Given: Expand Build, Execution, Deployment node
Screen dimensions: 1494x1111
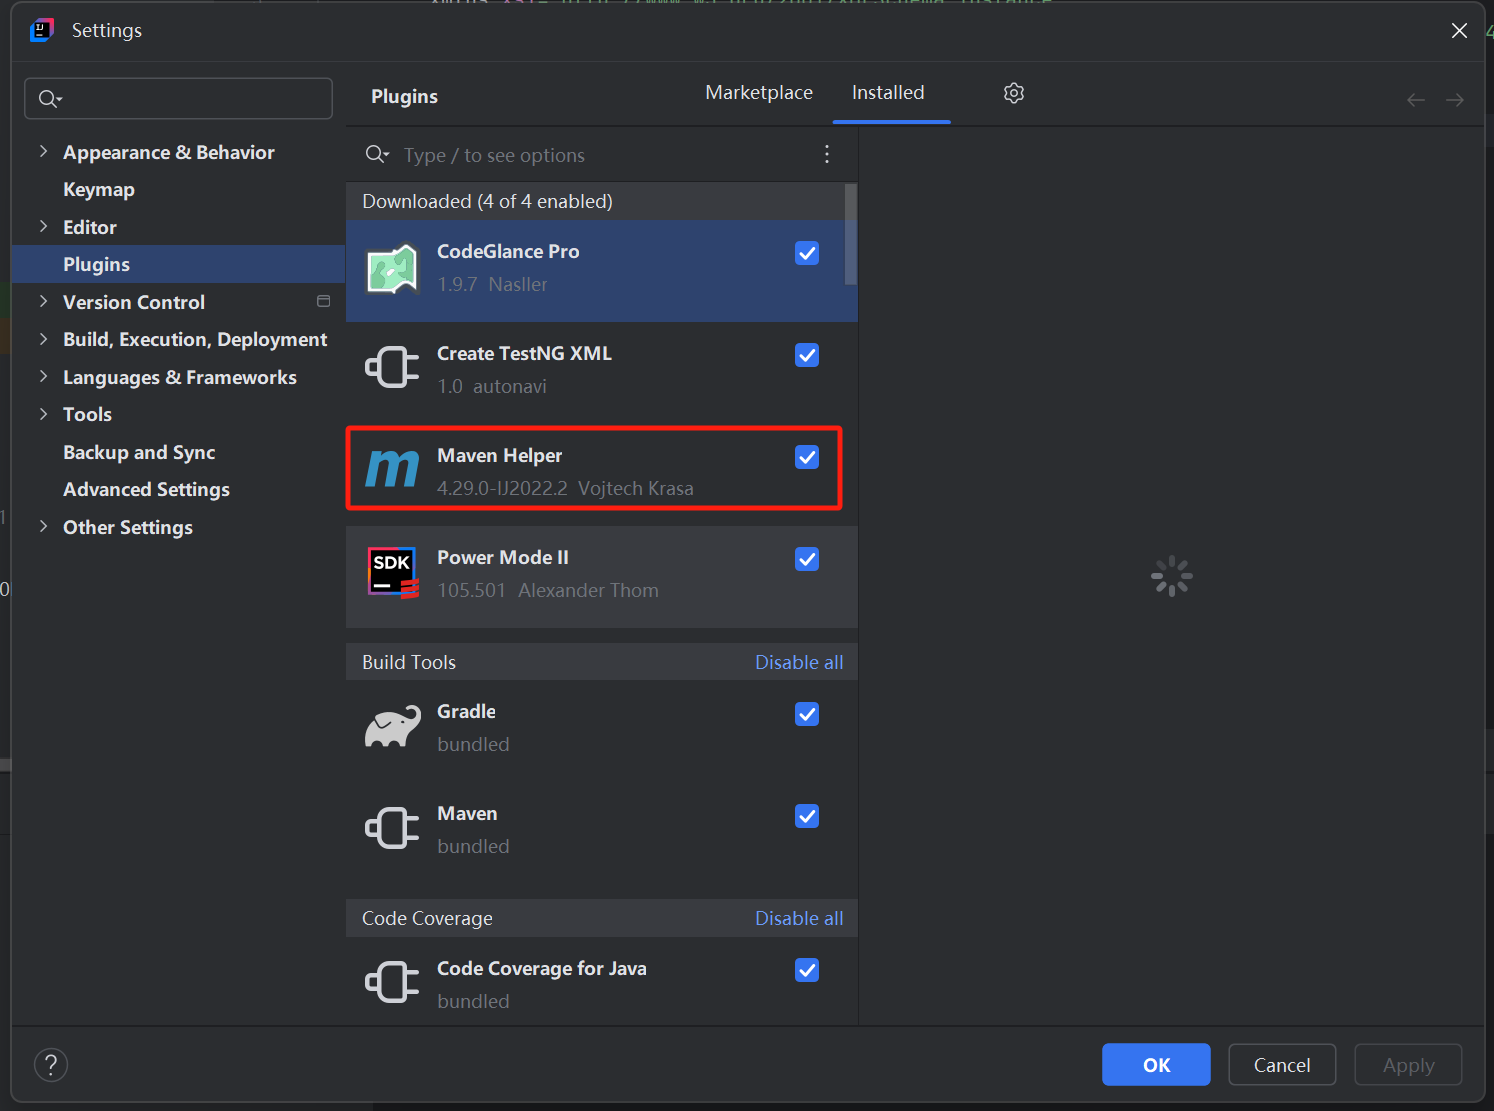Looking at the screenshot, I should (x=43, y=340).
